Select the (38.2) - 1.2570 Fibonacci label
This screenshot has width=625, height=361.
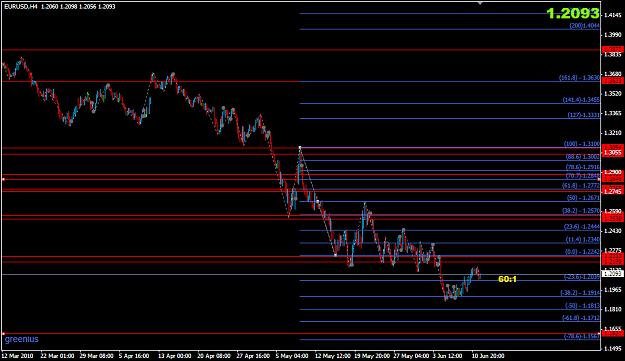click(x=581, y=211)
